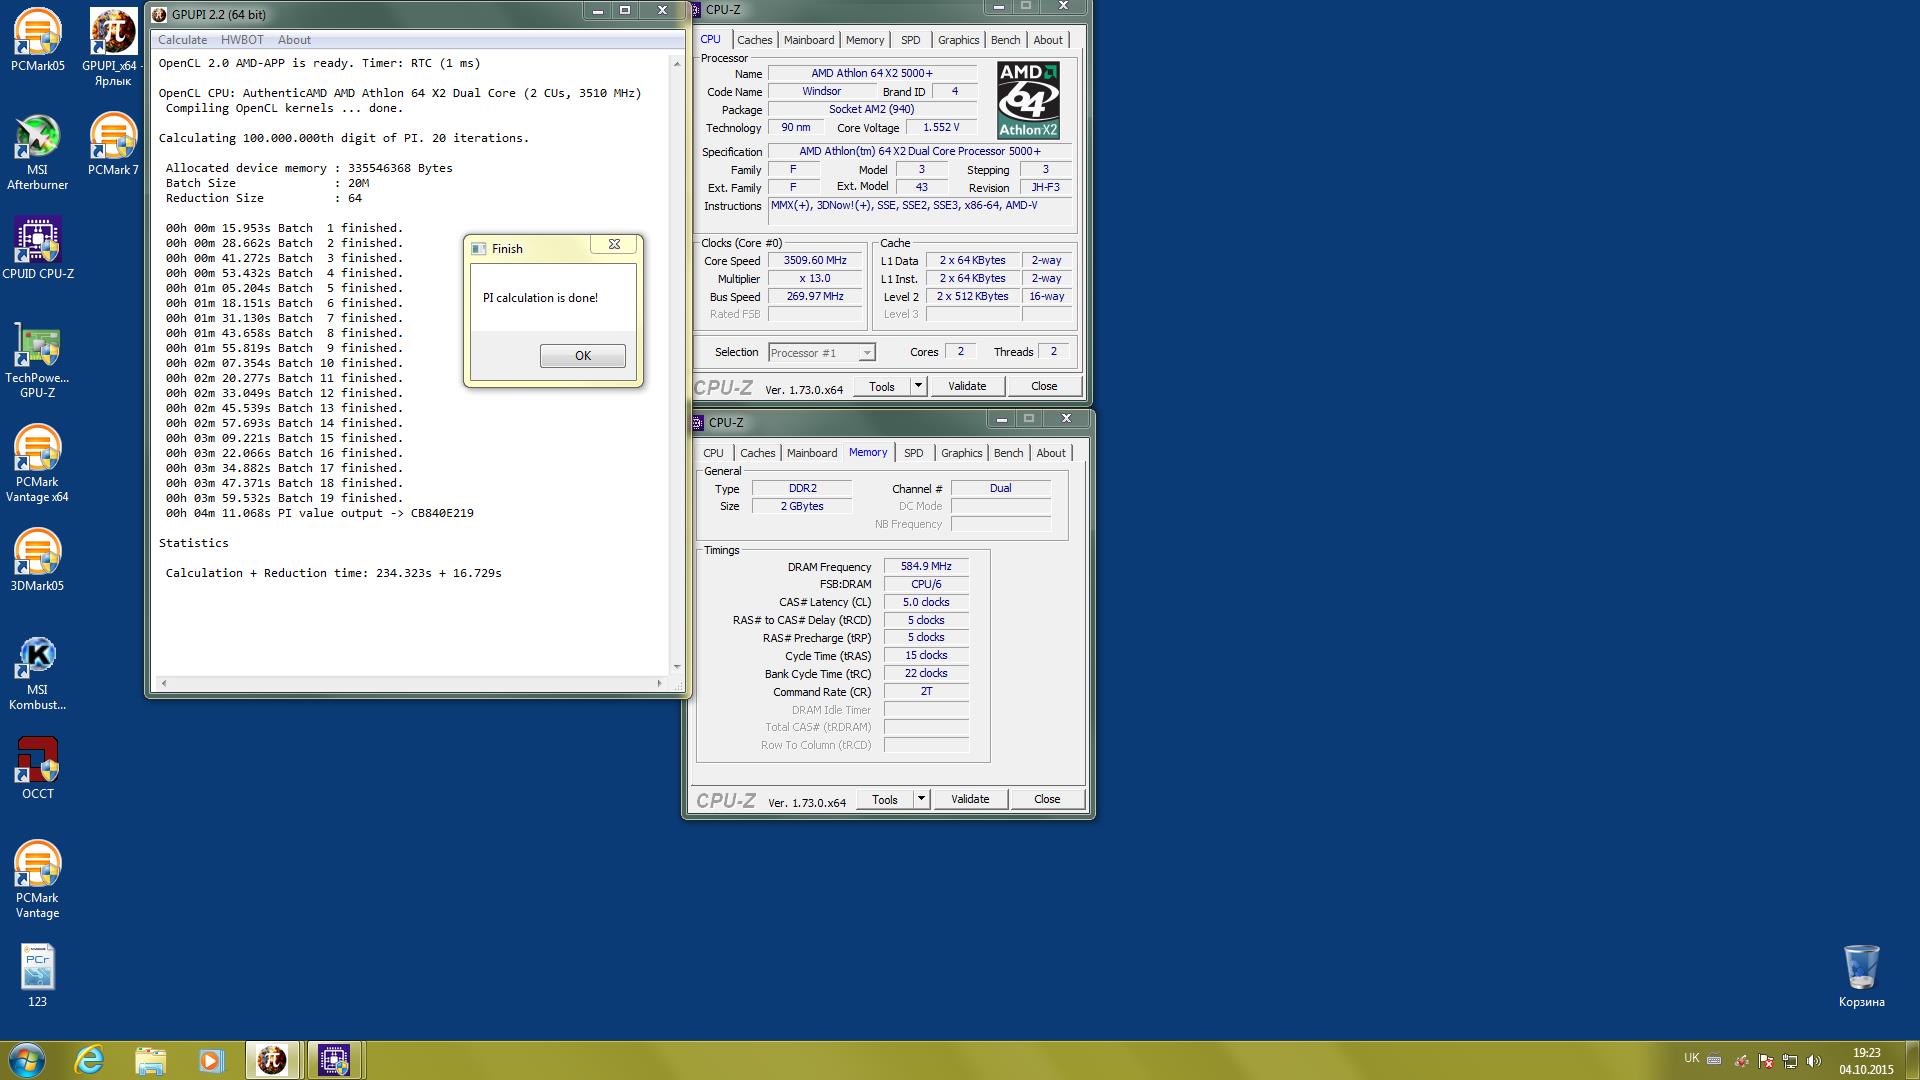Click GPUPI vertical scrollbar down arrow
1920x1080 pixels.
click(x=677, y=667)
